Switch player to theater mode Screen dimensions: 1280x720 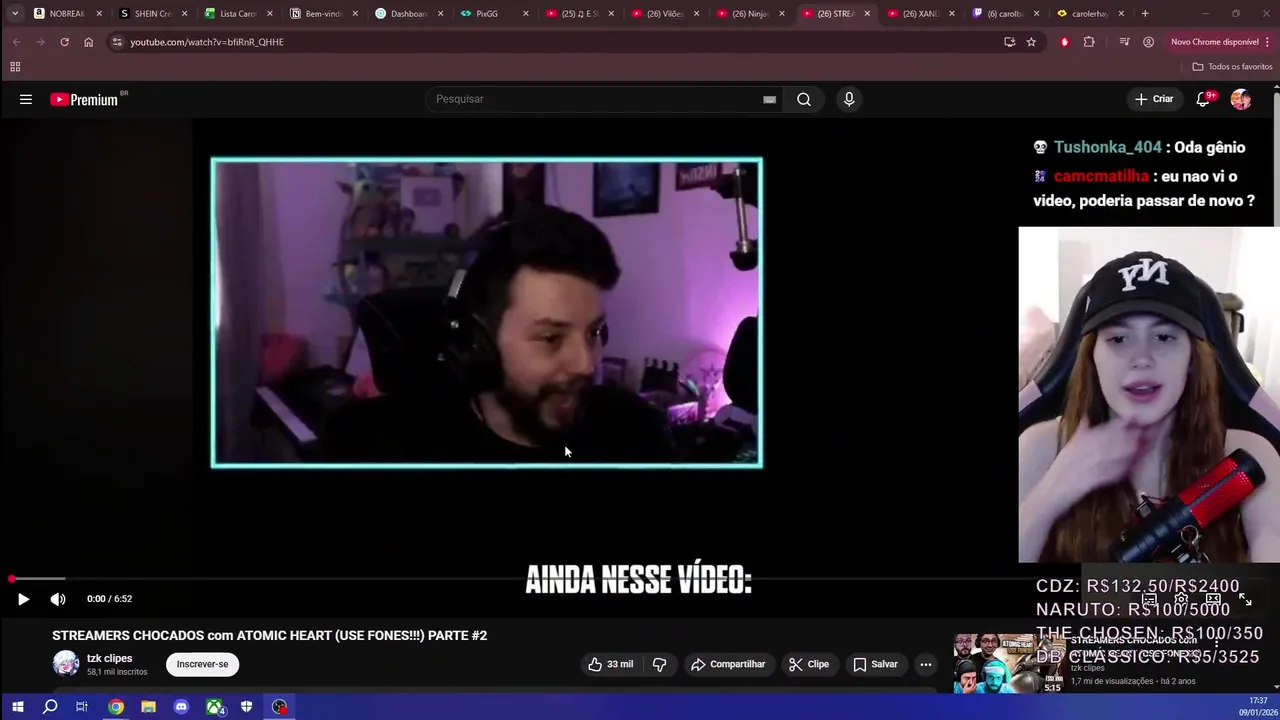[1213, 599]
